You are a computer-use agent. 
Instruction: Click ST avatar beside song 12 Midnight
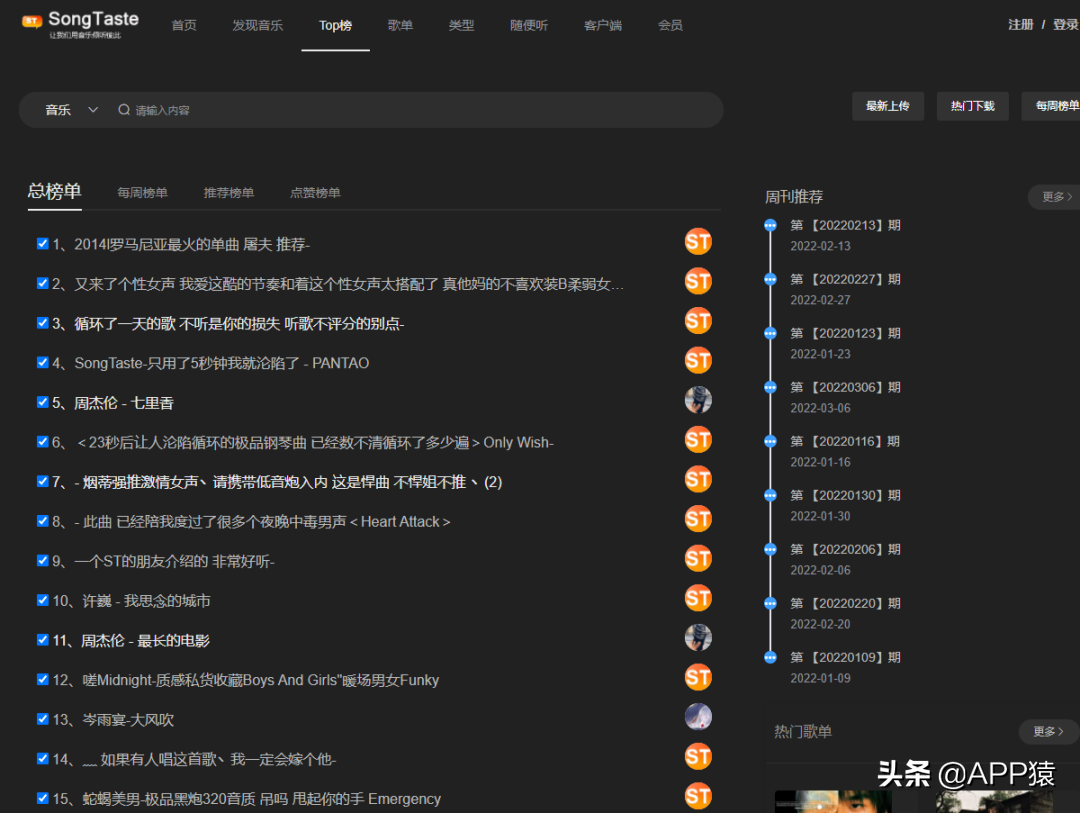pyautogui.click(x=698, y=677)
